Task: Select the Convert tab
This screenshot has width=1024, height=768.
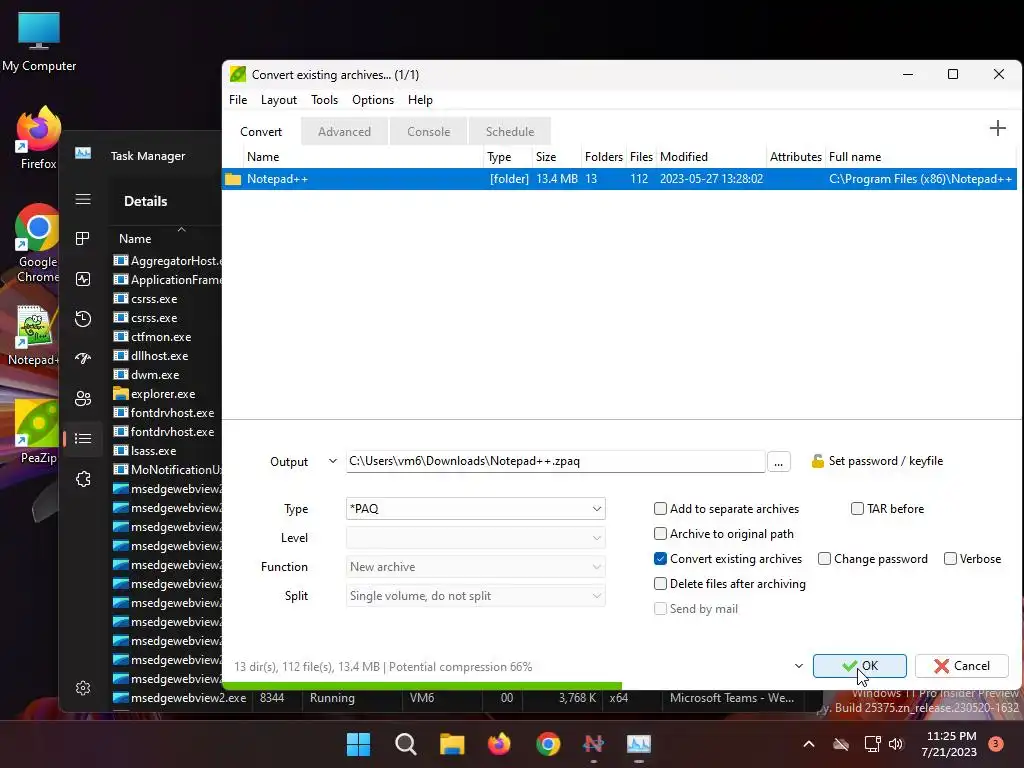Action: click(x=261, y=131)
